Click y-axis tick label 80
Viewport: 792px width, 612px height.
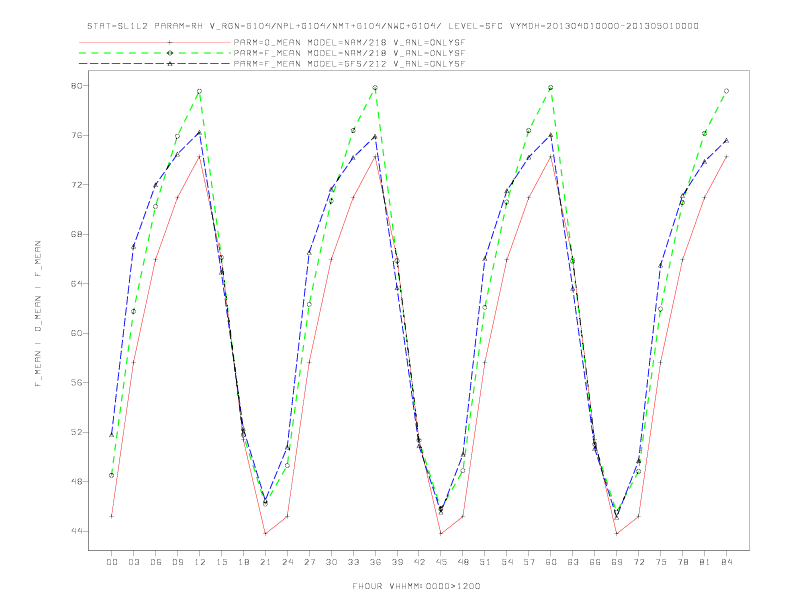coord(76,86)
